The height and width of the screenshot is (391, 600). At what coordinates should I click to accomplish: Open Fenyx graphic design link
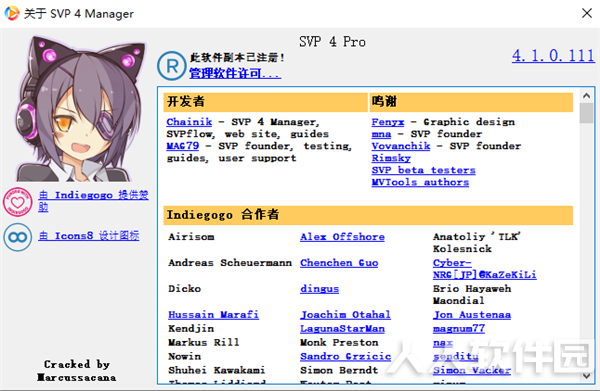388,122
